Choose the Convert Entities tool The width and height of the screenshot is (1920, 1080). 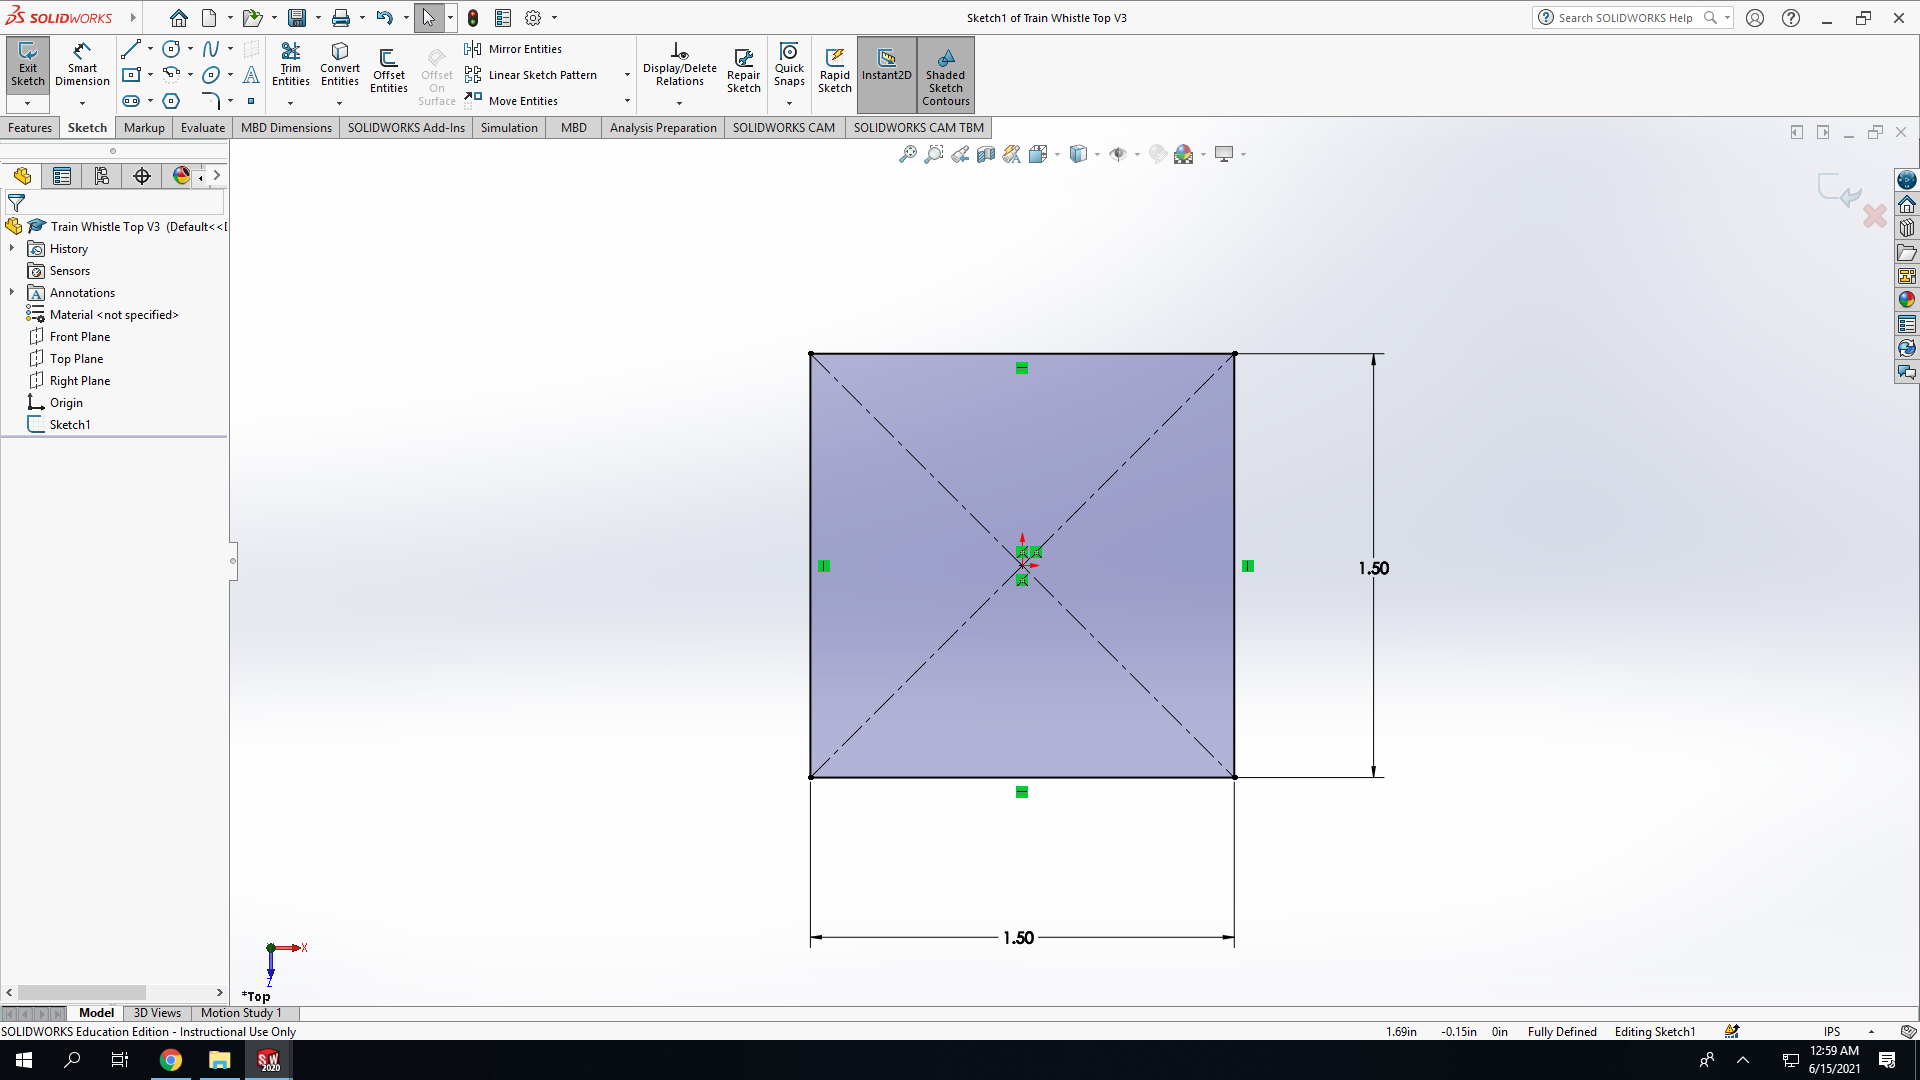click(340, 65)
